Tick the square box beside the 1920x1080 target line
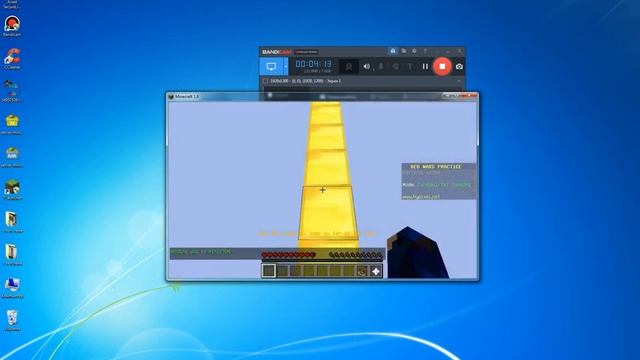Image resolution: width=640 pixels, height=360 pixels. pyautogui.click(x=265, y=81)
